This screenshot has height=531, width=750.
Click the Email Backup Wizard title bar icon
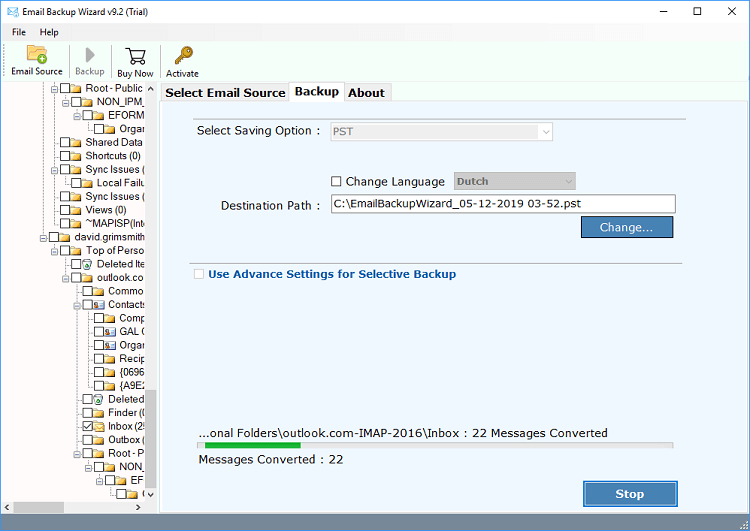coord(13,11)
